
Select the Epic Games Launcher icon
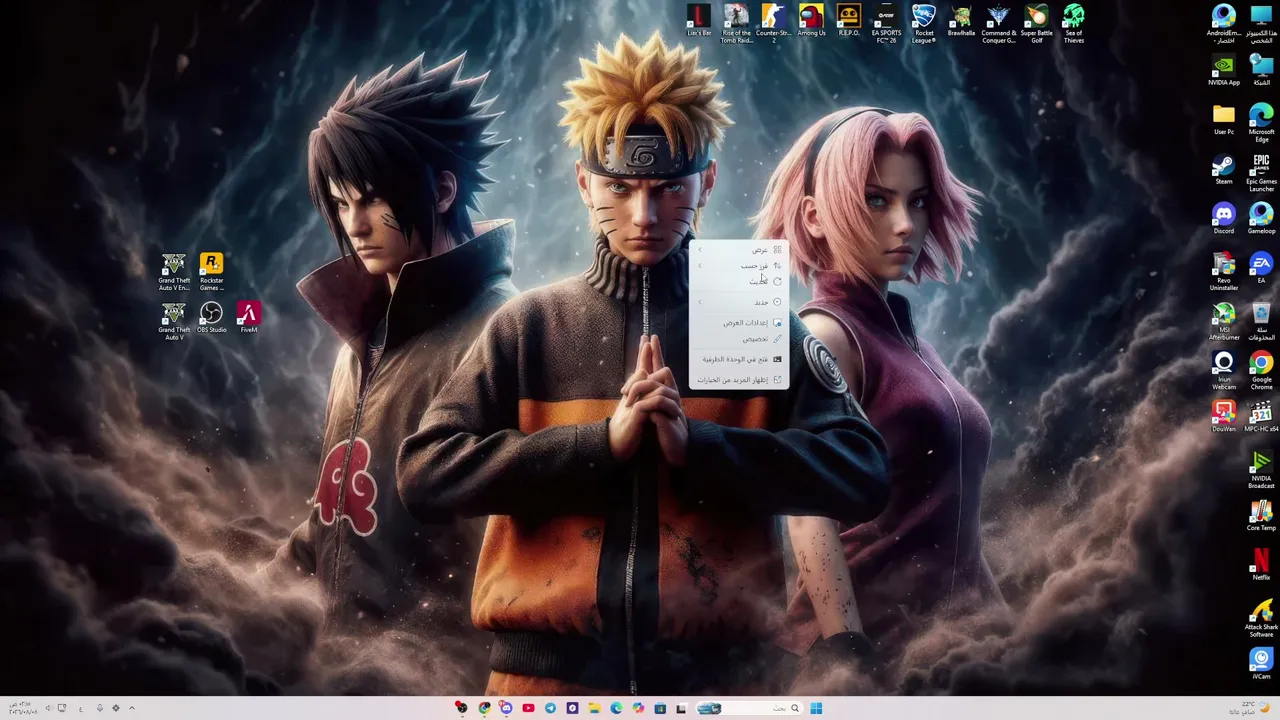(1261, 173)
